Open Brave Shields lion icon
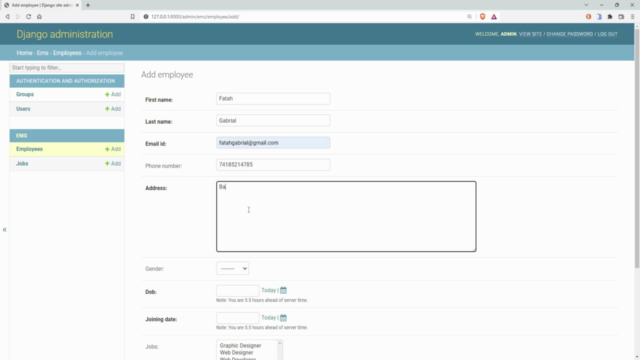The width and height of the screenshot is (640, 360). (482, 17)
